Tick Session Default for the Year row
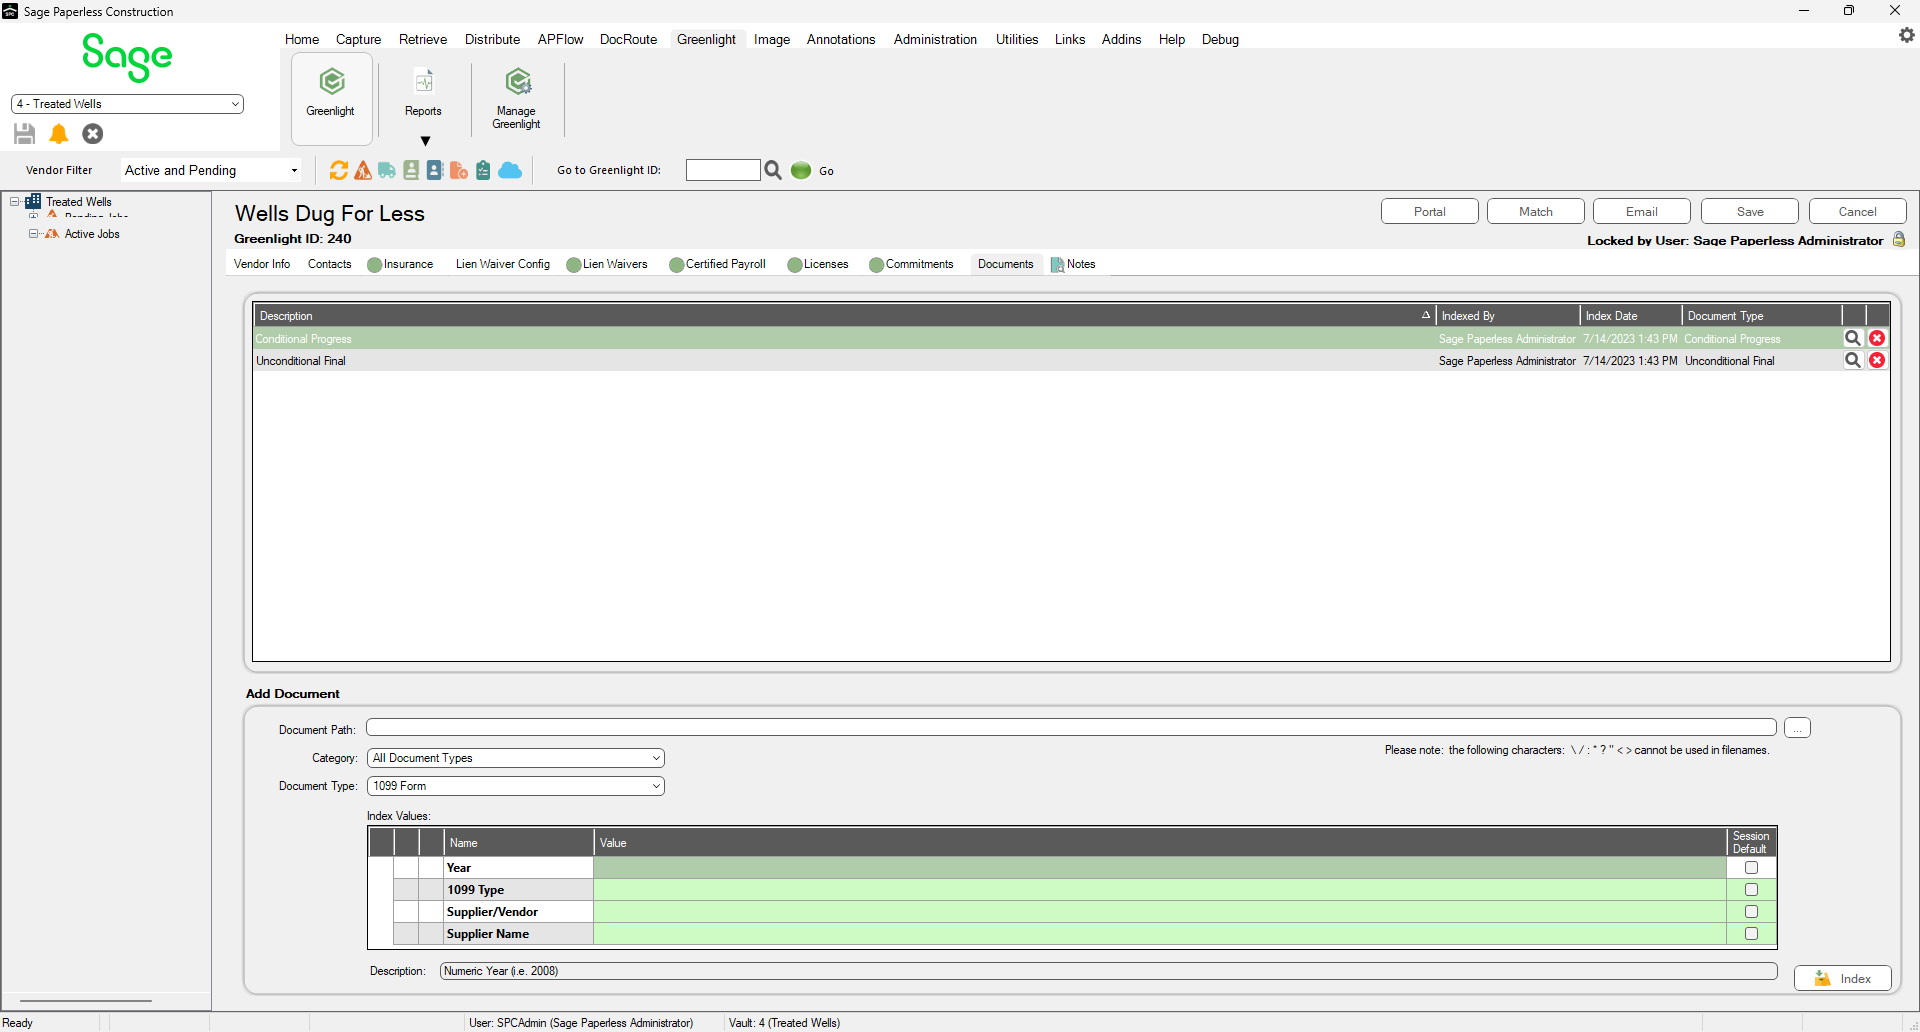The height and width of the screenshot is (1032, 1920). click(1751, 868)
